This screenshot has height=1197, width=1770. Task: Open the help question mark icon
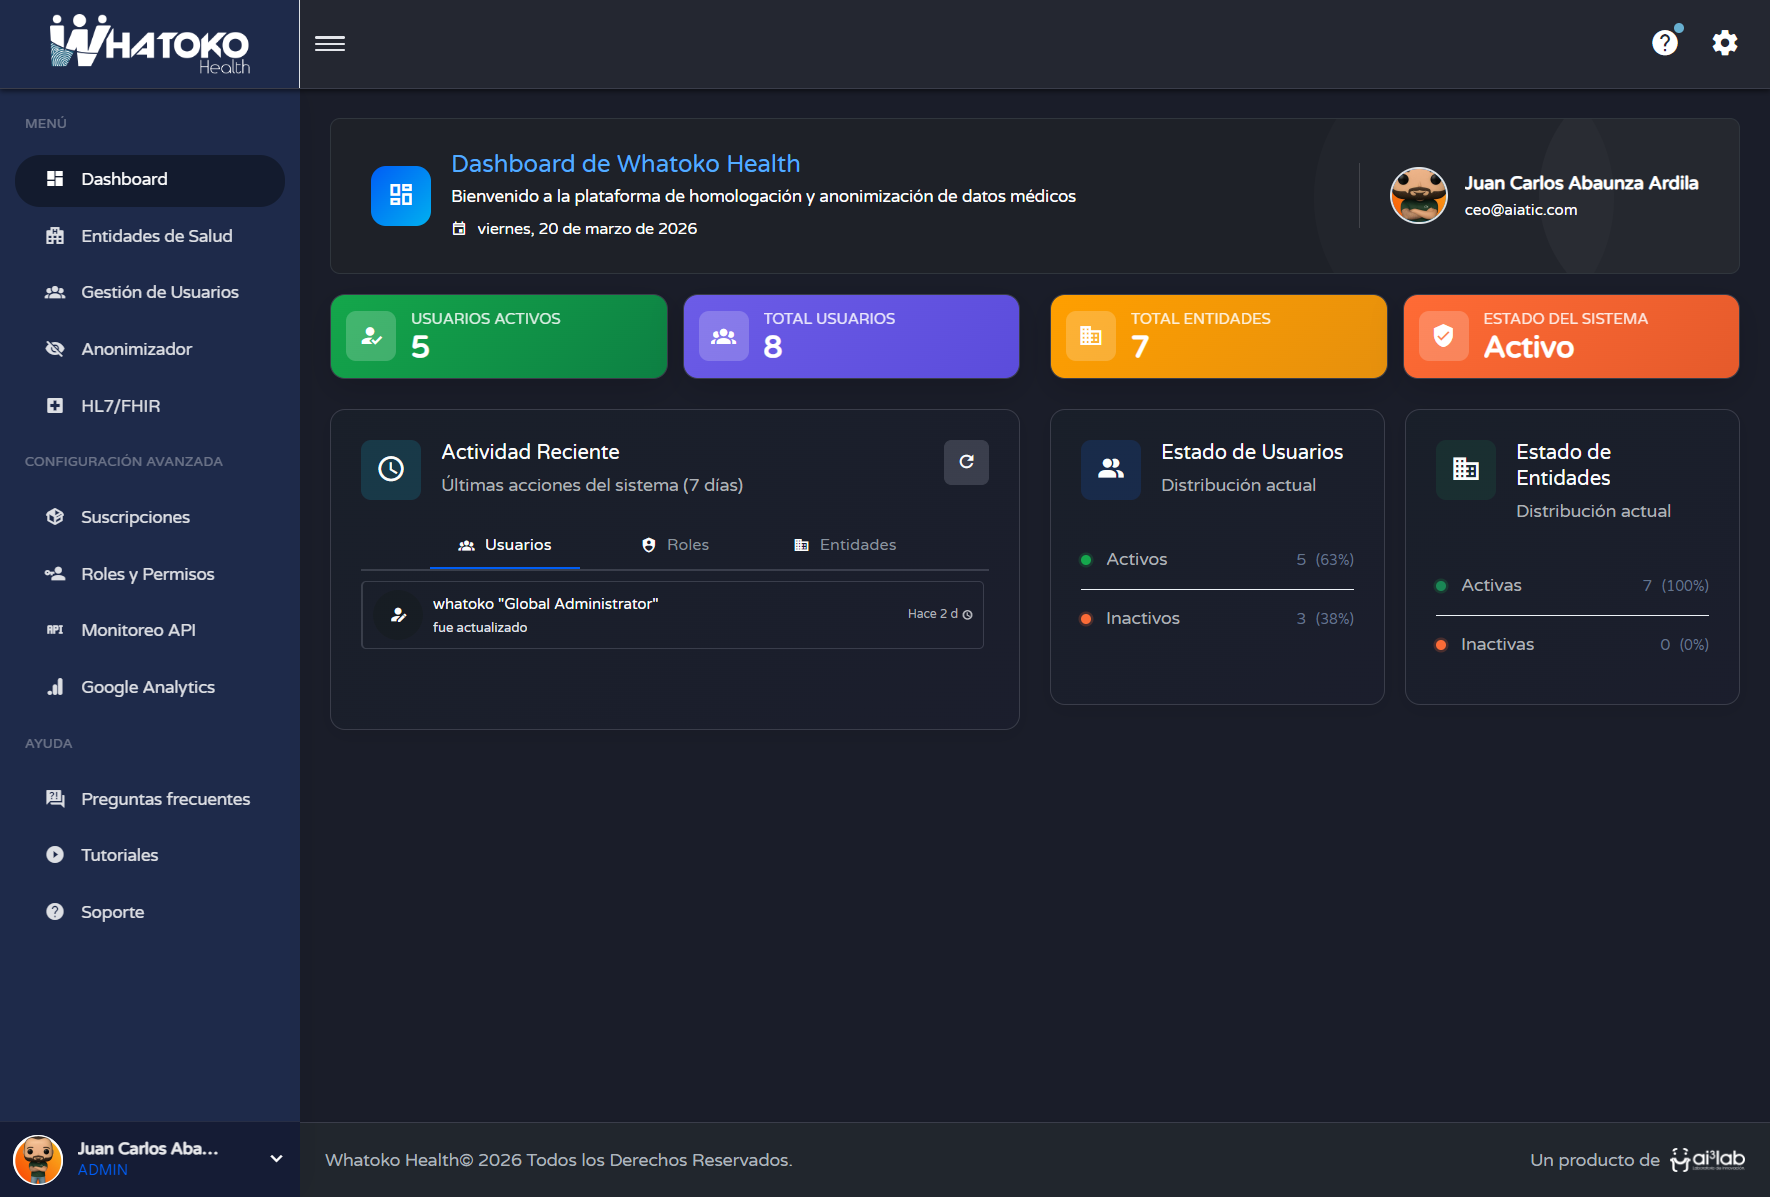coord(1665,43)
